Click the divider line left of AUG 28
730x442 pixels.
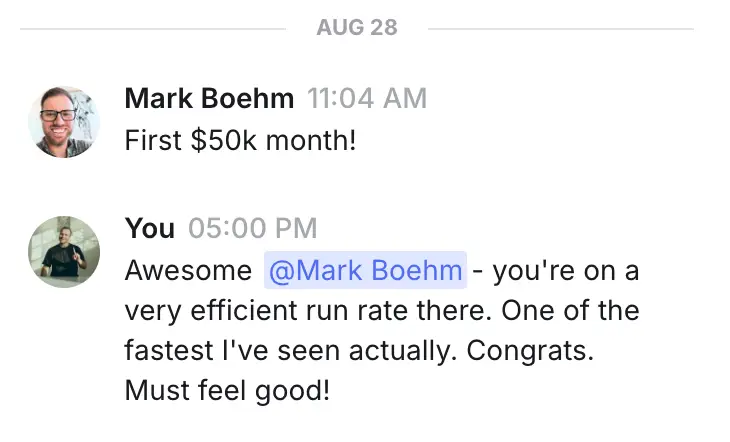click(153, 29)
